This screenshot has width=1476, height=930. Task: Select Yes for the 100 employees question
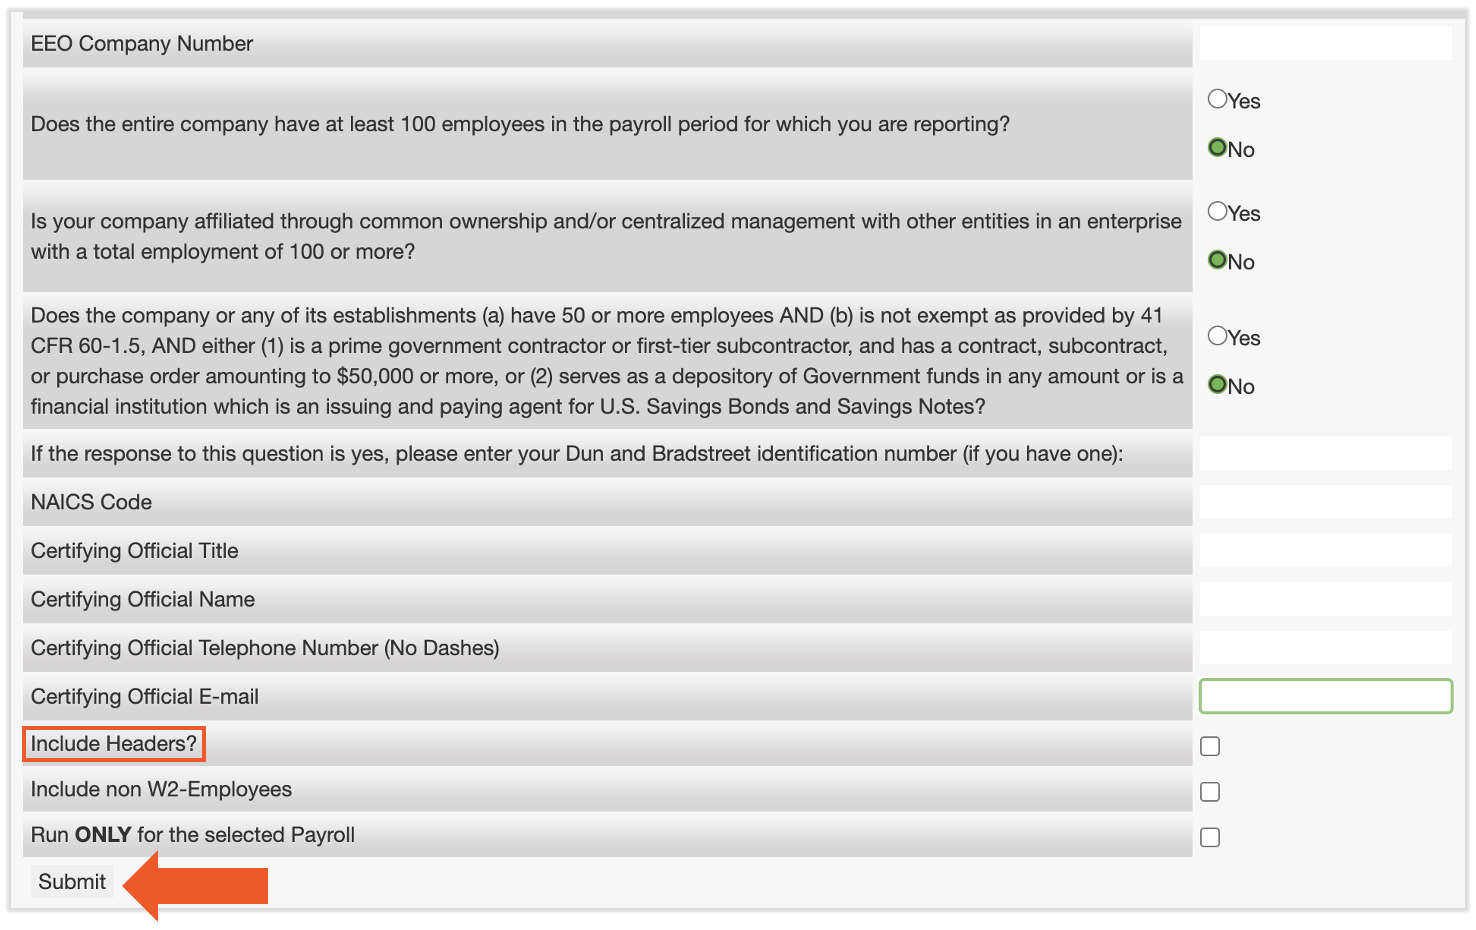pos(1218,99)
